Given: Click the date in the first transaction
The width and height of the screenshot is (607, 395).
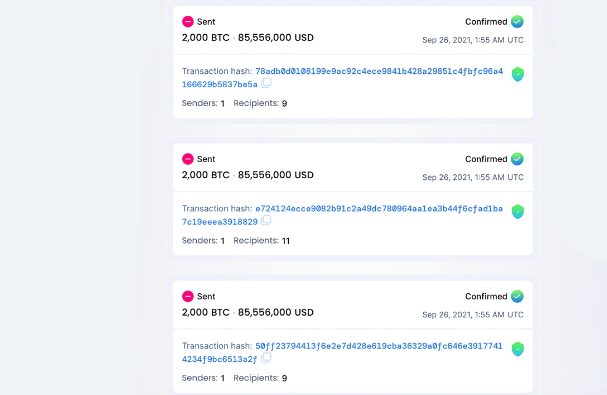Looking at the screenshot, I should click(473, 40).
